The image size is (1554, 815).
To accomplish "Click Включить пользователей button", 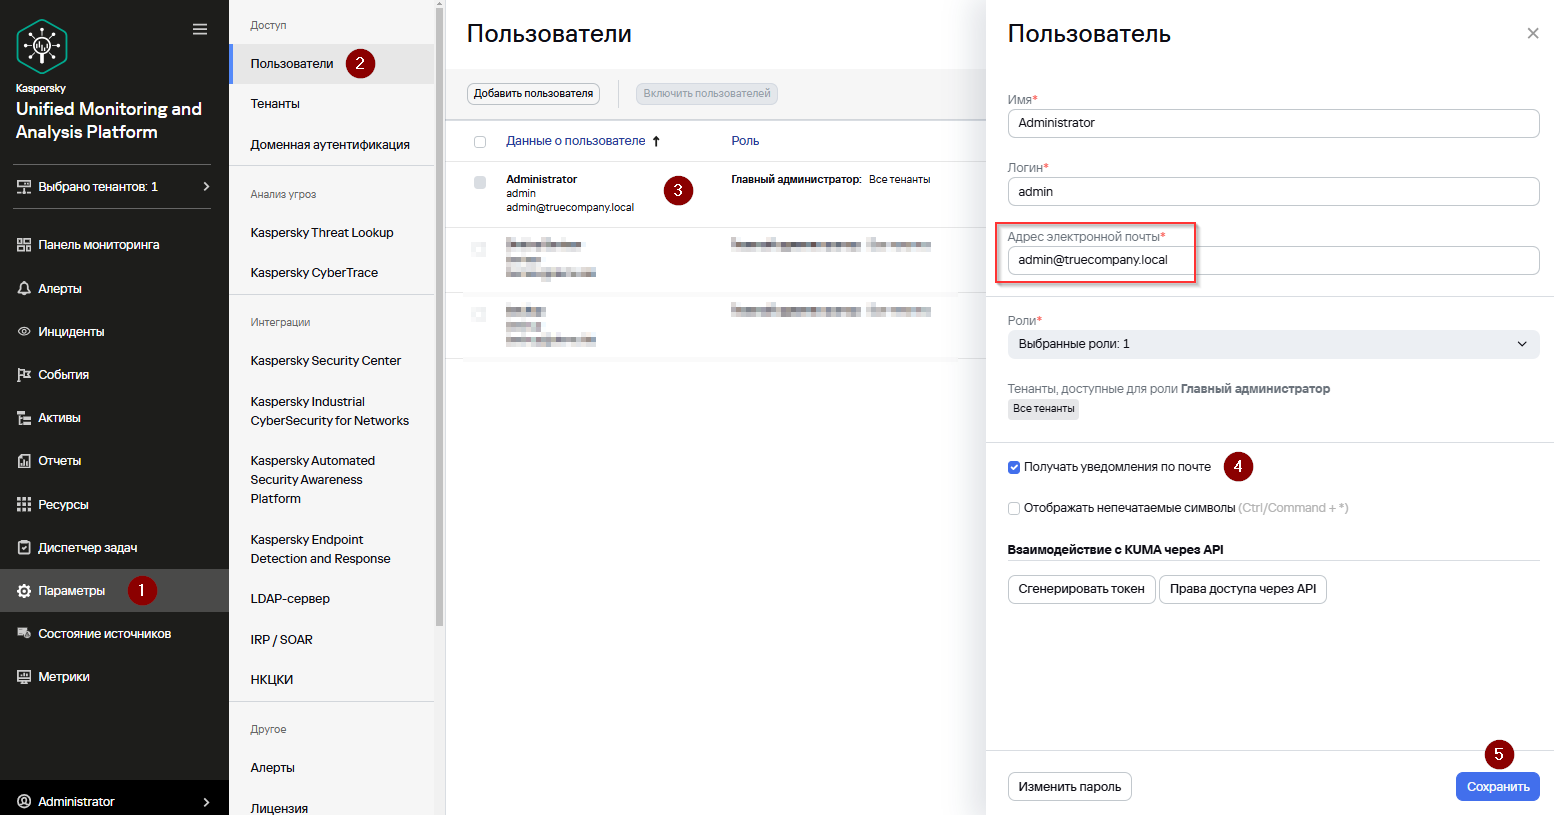I will coord(707,94).
